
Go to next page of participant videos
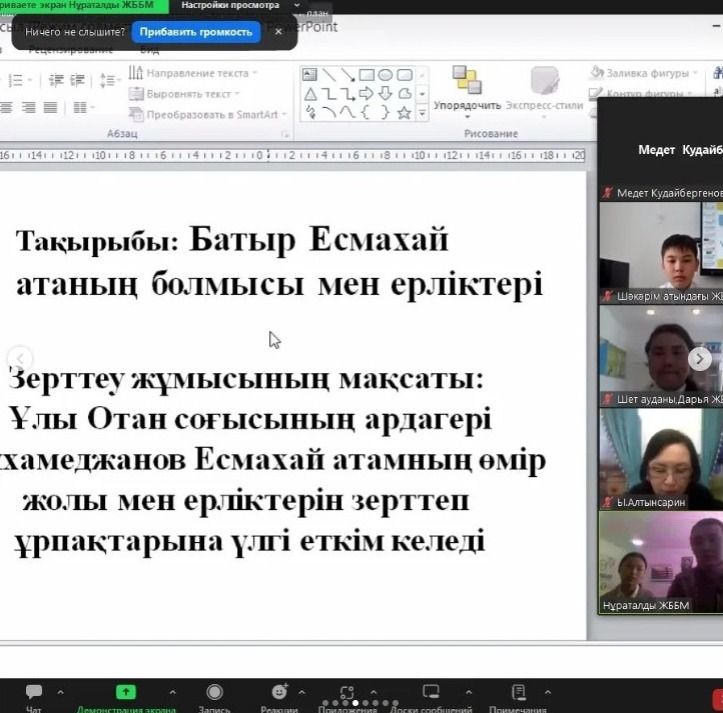[x=700, y=358]
